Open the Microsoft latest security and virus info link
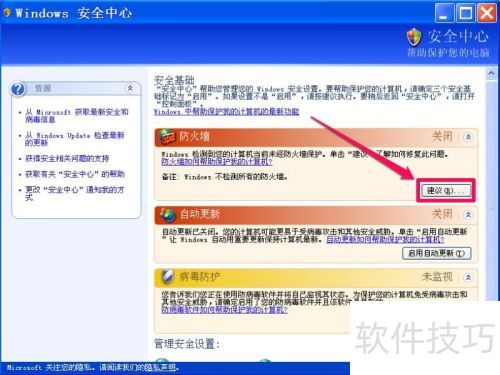 pyautogui.click(x=77, y=115)
